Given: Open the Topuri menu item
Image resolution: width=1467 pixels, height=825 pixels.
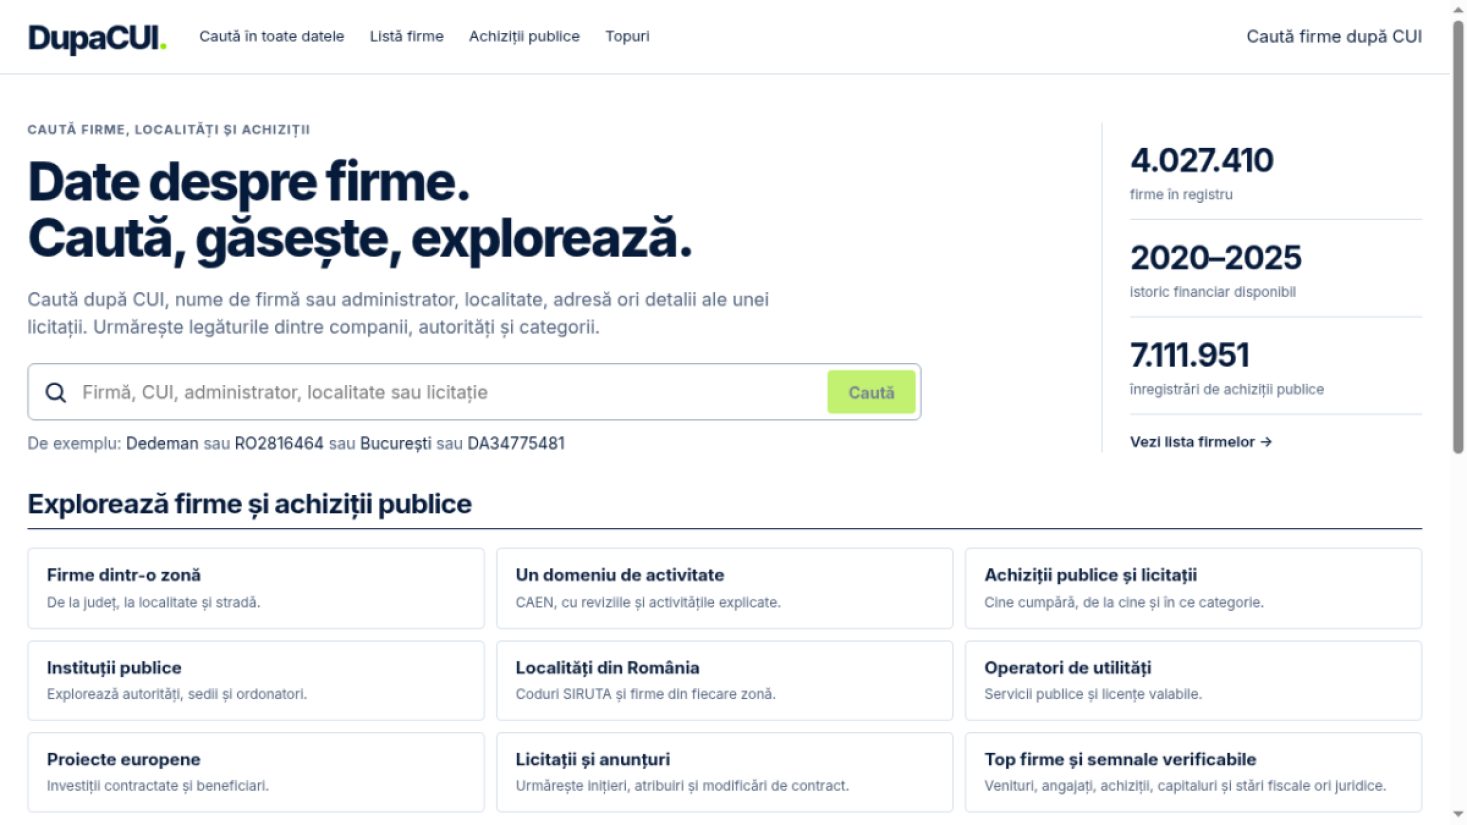Looking at the screenshot, I should pyautogui.click(x=627, y=36).
